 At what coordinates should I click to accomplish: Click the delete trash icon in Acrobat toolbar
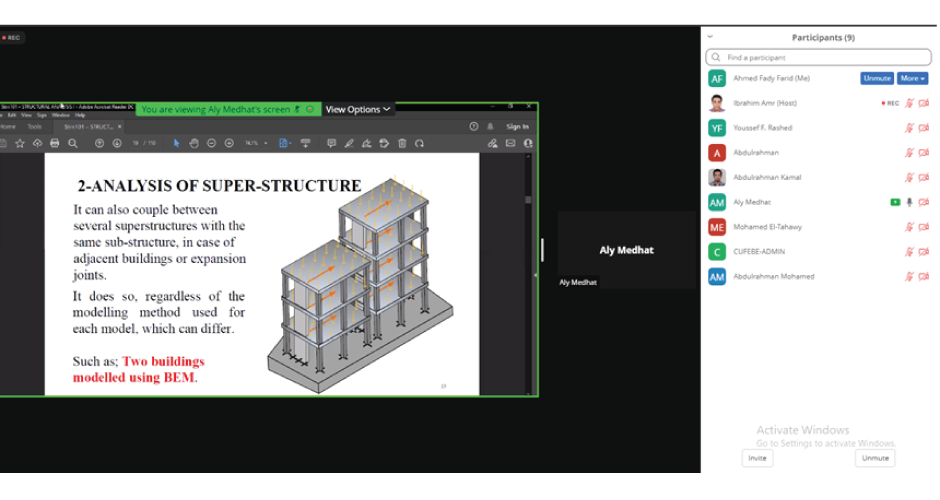pyautogui.click(x=402, y=143)
